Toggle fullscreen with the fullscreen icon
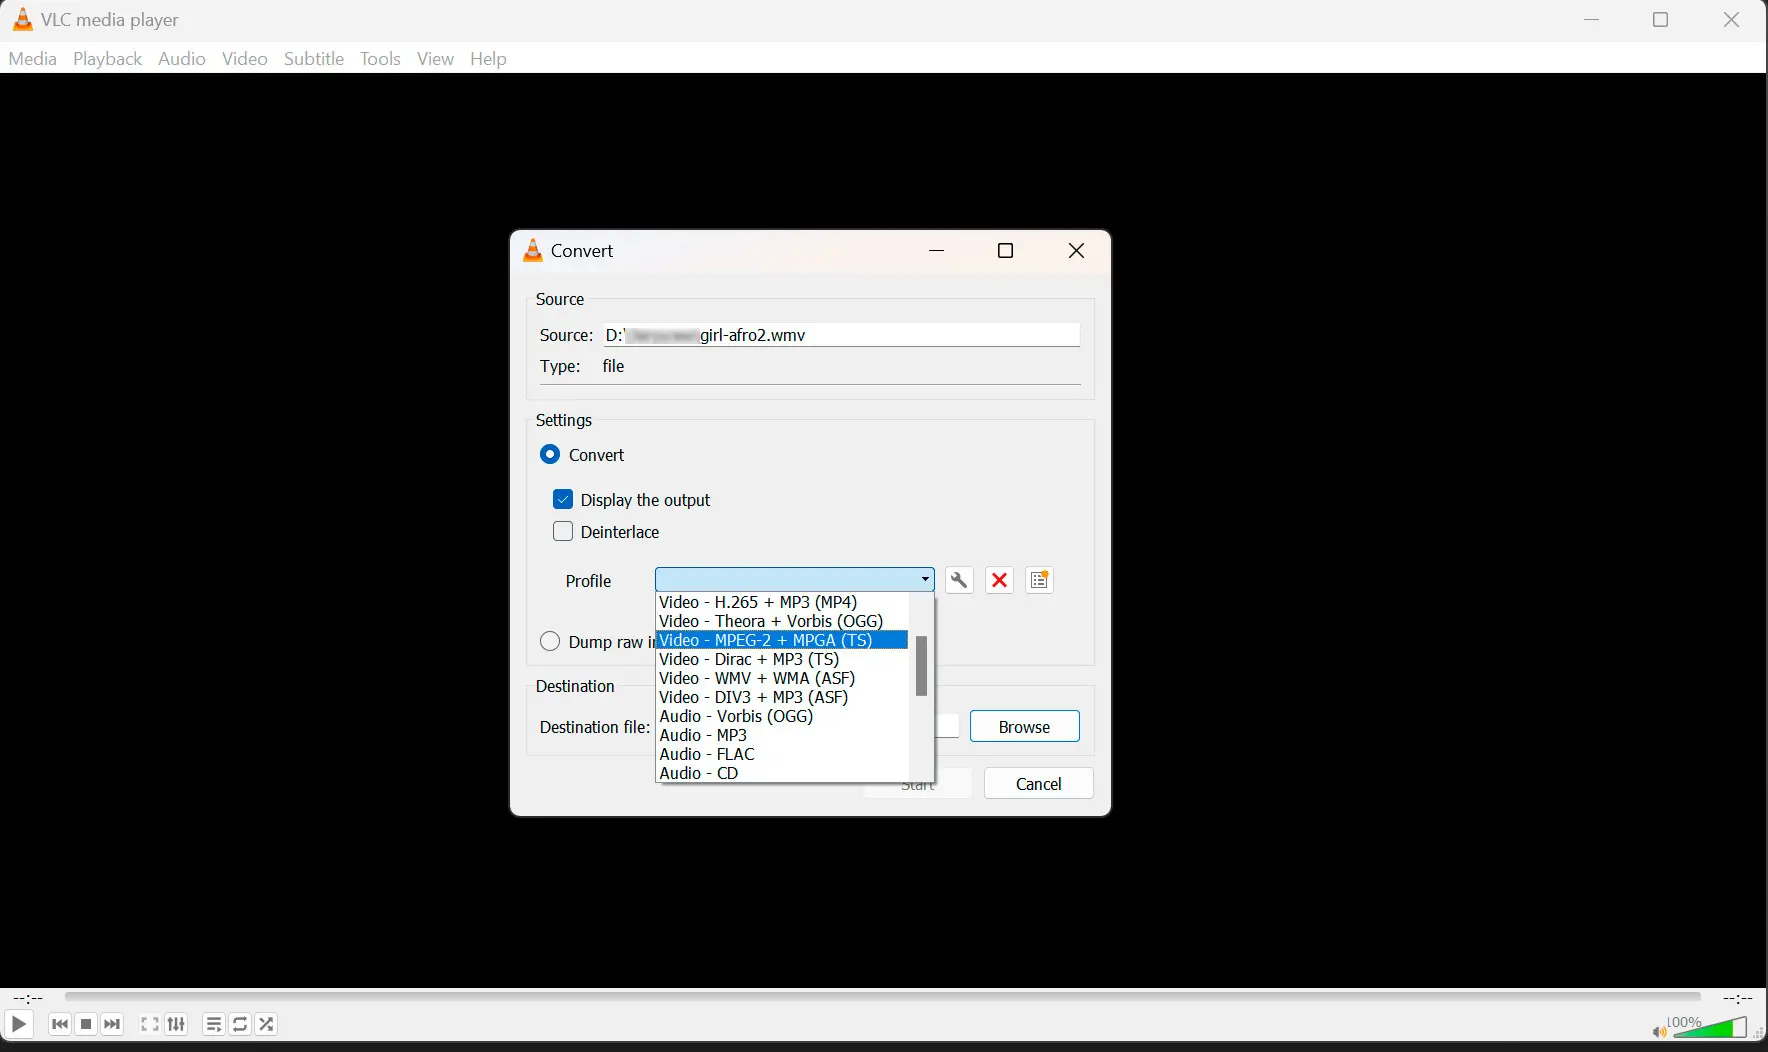1768x1052 pixels. tap(149, 1024)
